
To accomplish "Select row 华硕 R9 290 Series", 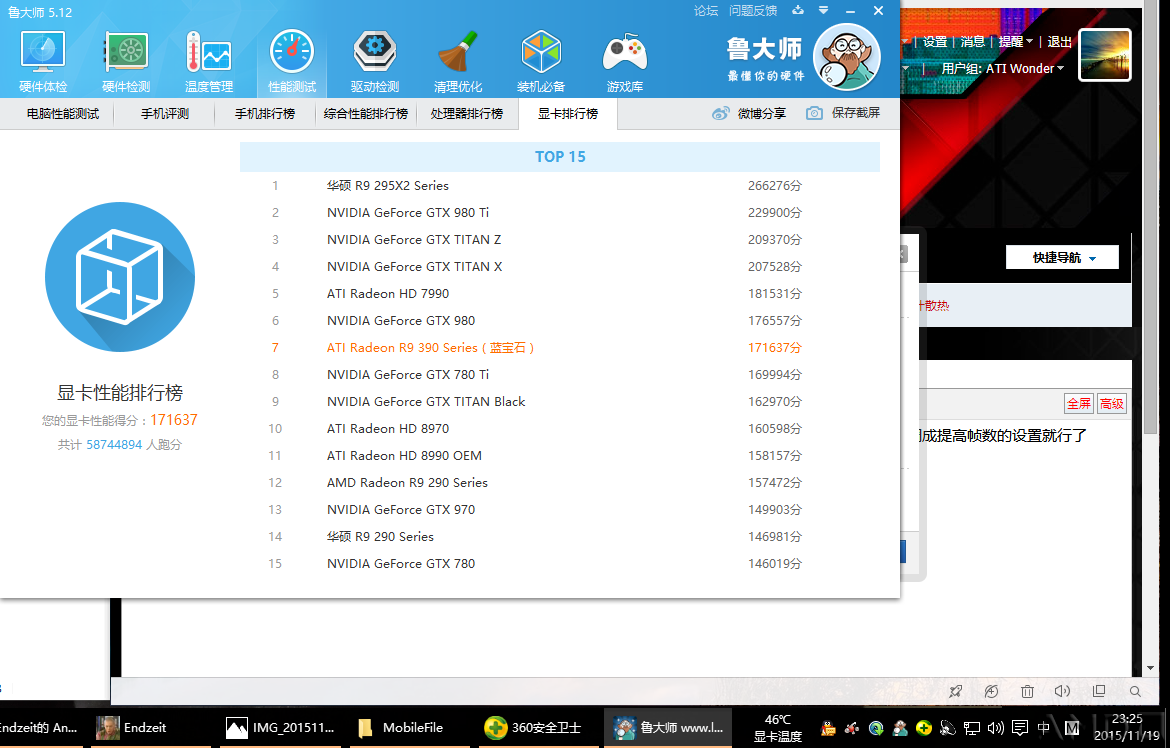I will click(560, 537).
